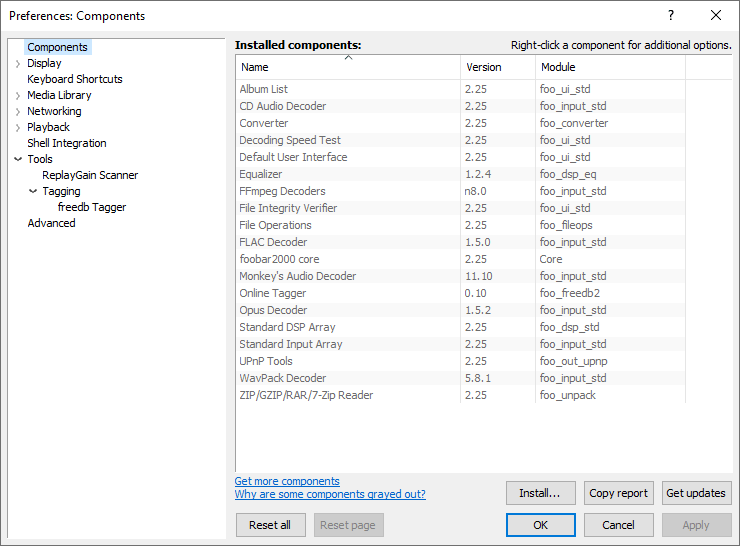Open the Get more components link
Image resolution: width=740 pixels, height=546 pixels.
coord(287,481)
